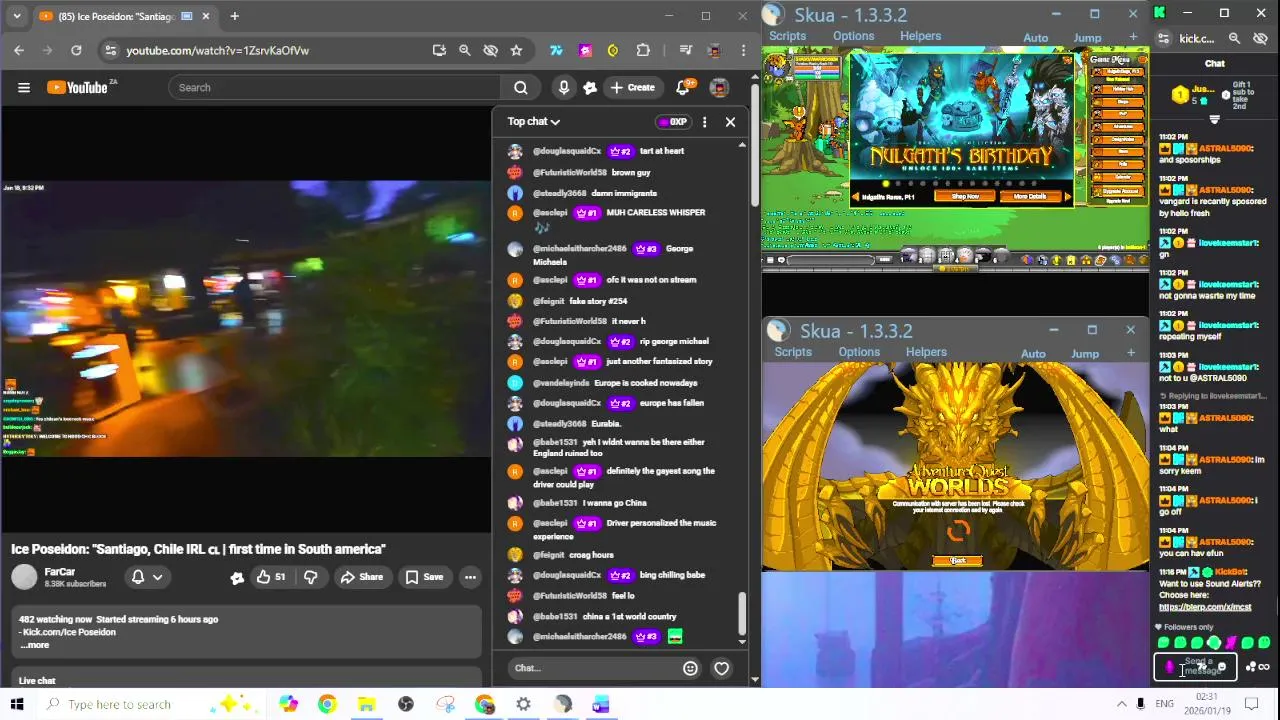Open Helpers menu in top Skua window
This screenshot has width=1280, height=720.
point(920,36)
